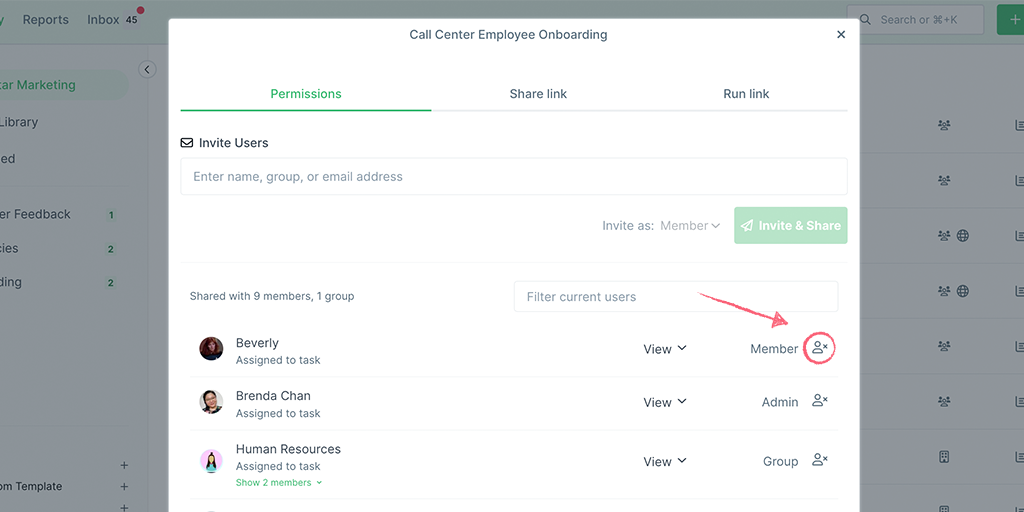Click the search magnifier icon
The width and height of the screenshot is (1024, 512).
coord(865,20)
